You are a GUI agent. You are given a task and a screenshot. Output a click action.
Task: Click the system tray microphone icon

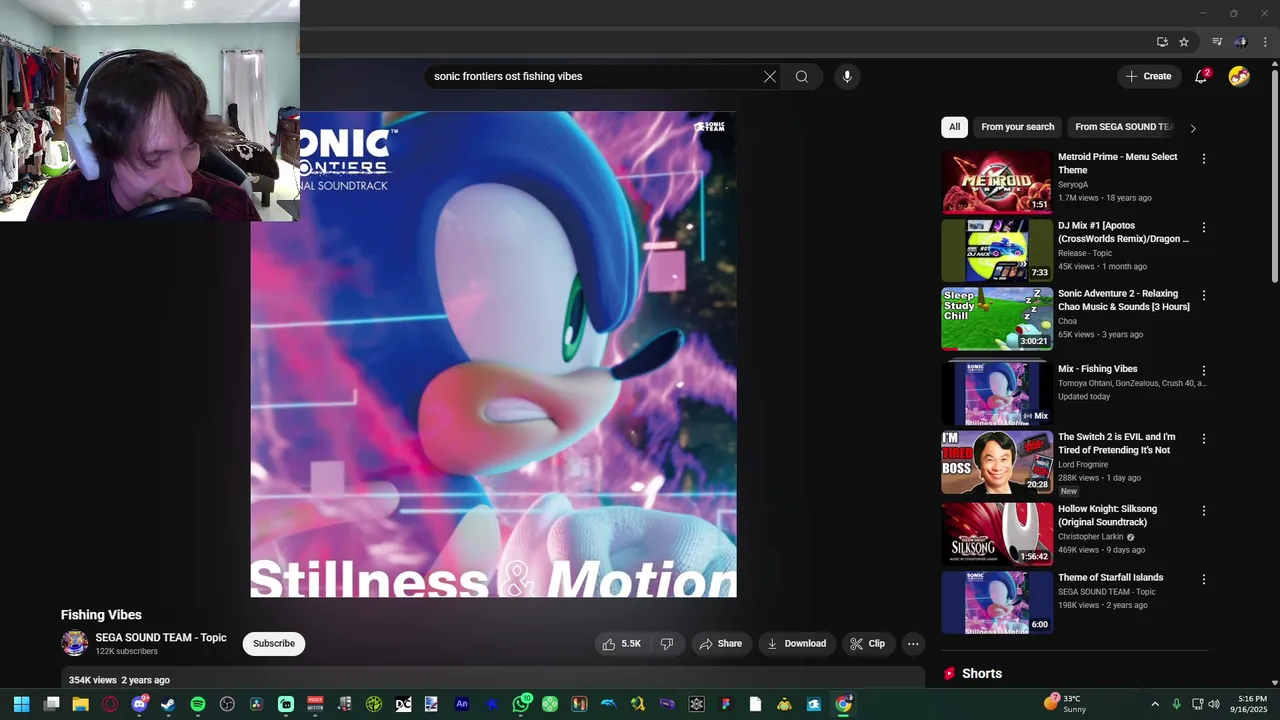1177,704
